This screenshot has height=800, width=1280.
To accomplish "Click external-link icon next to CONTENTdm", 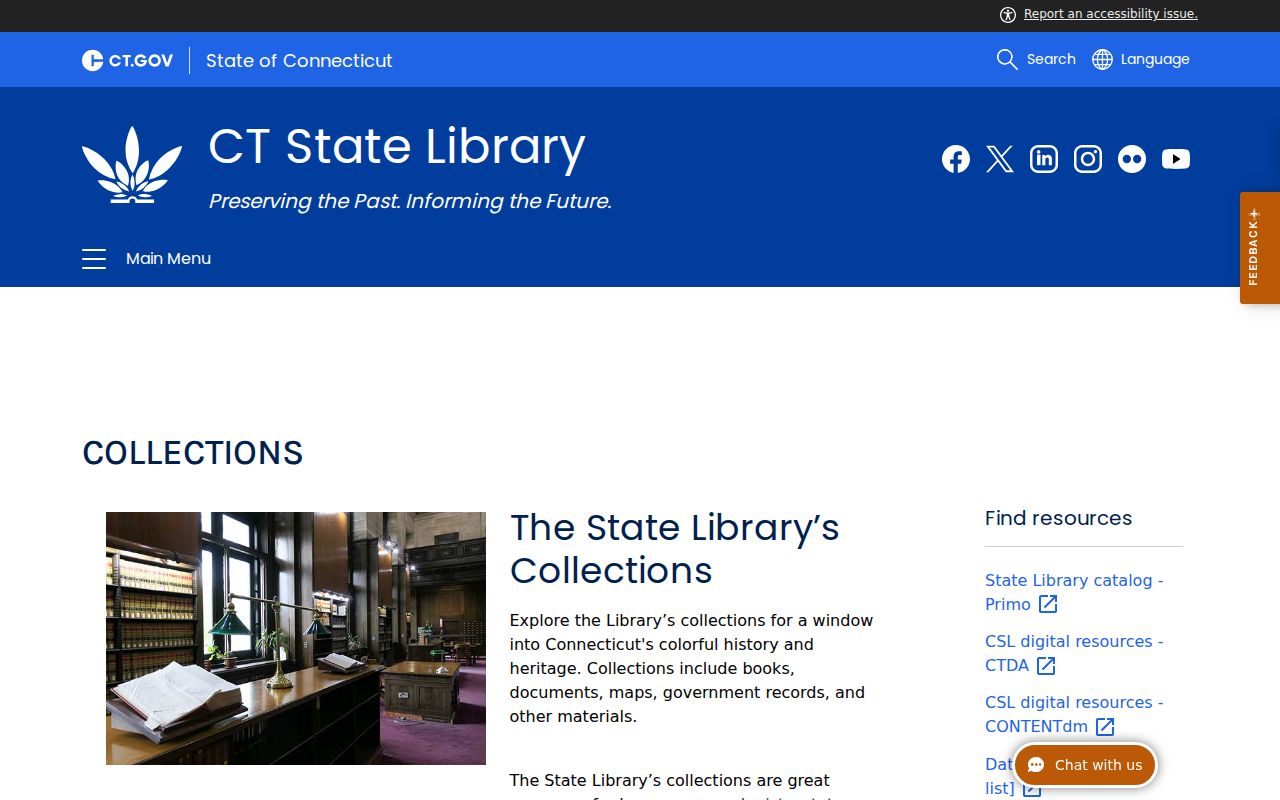I will coord(1105,726).
